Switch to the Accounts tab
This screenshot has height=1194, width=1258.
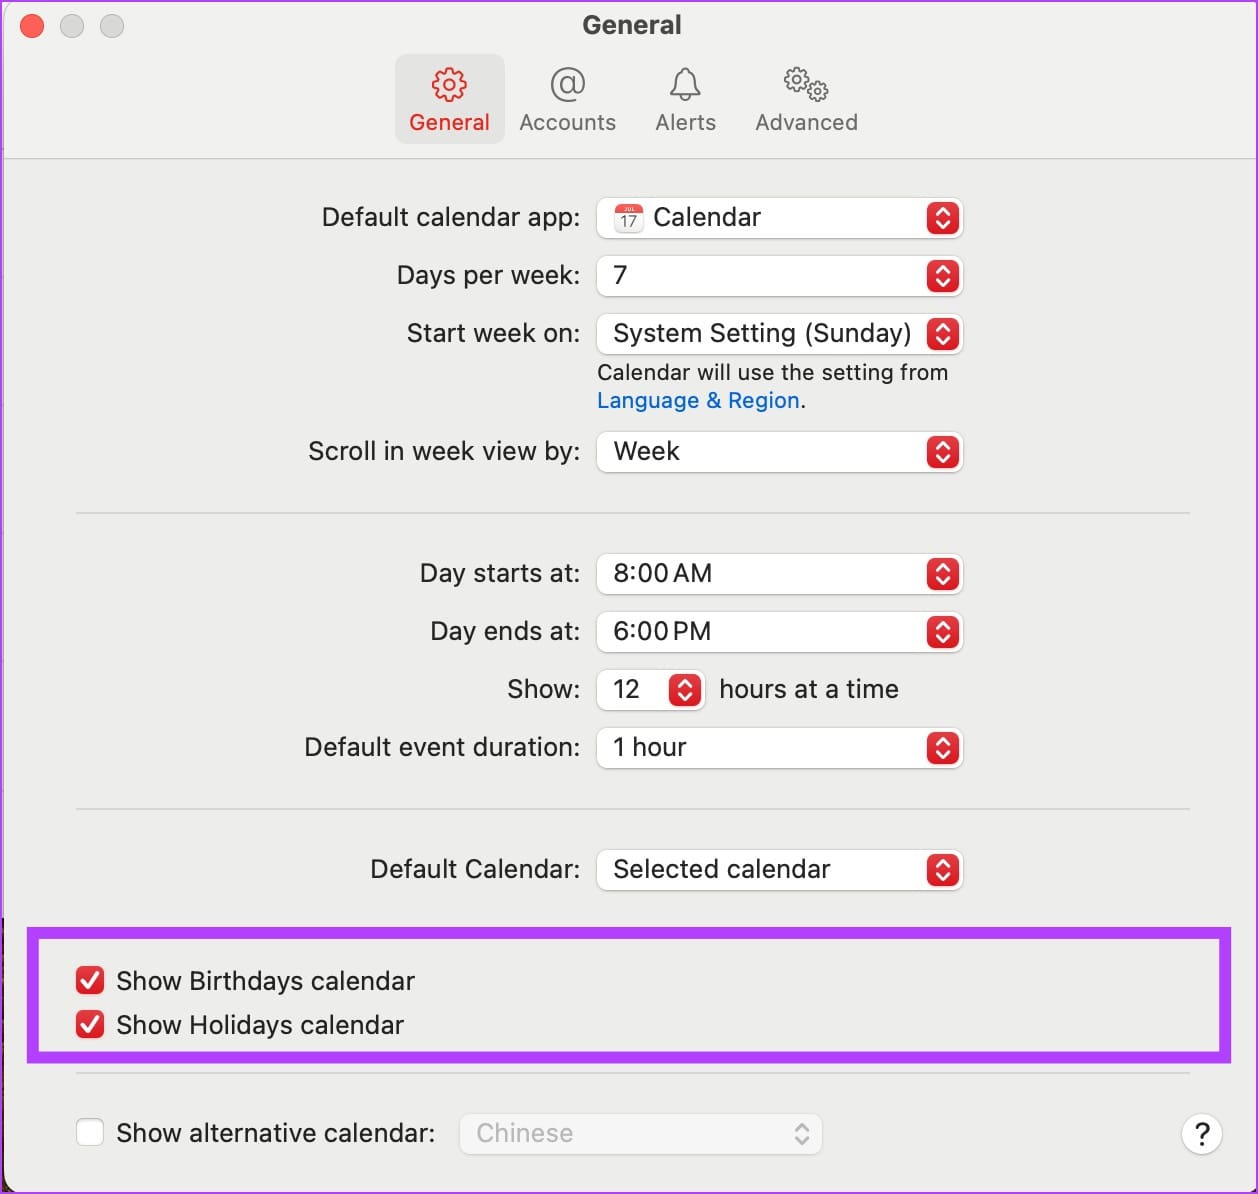coord(567,100)
